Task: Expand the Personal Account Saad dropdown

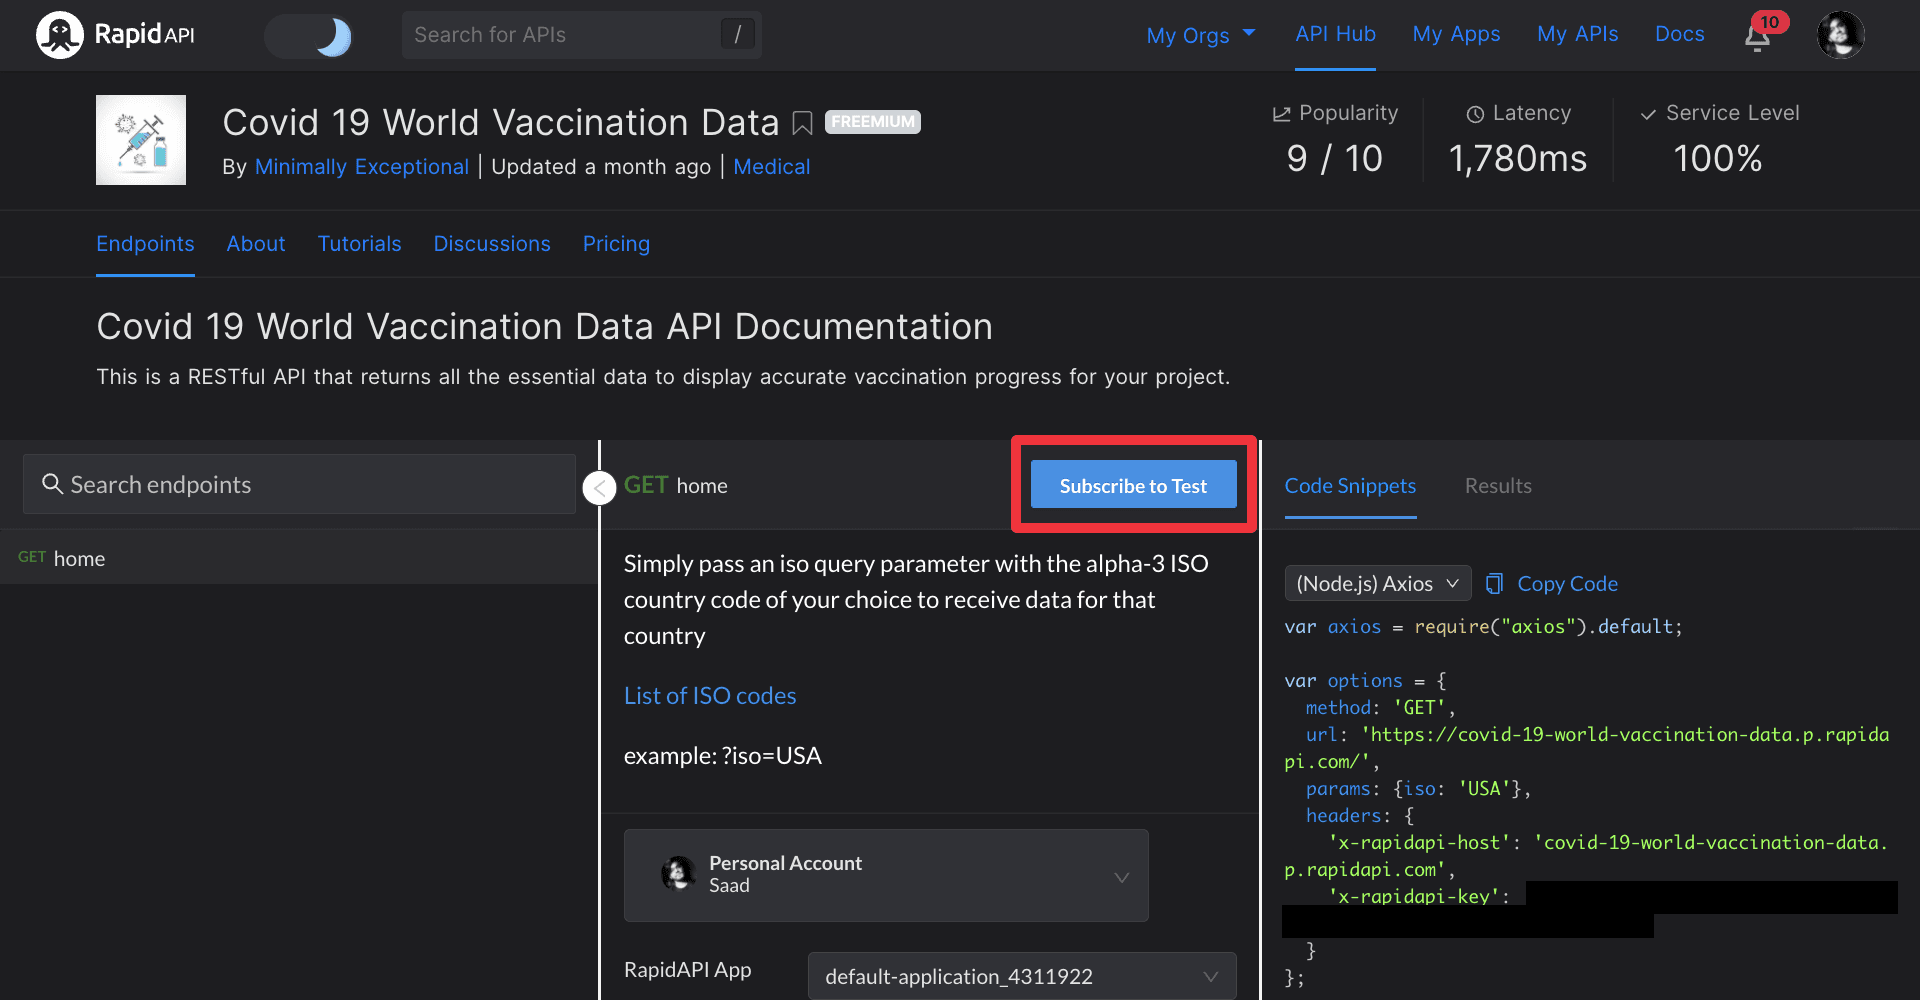Action: point(886,875)
